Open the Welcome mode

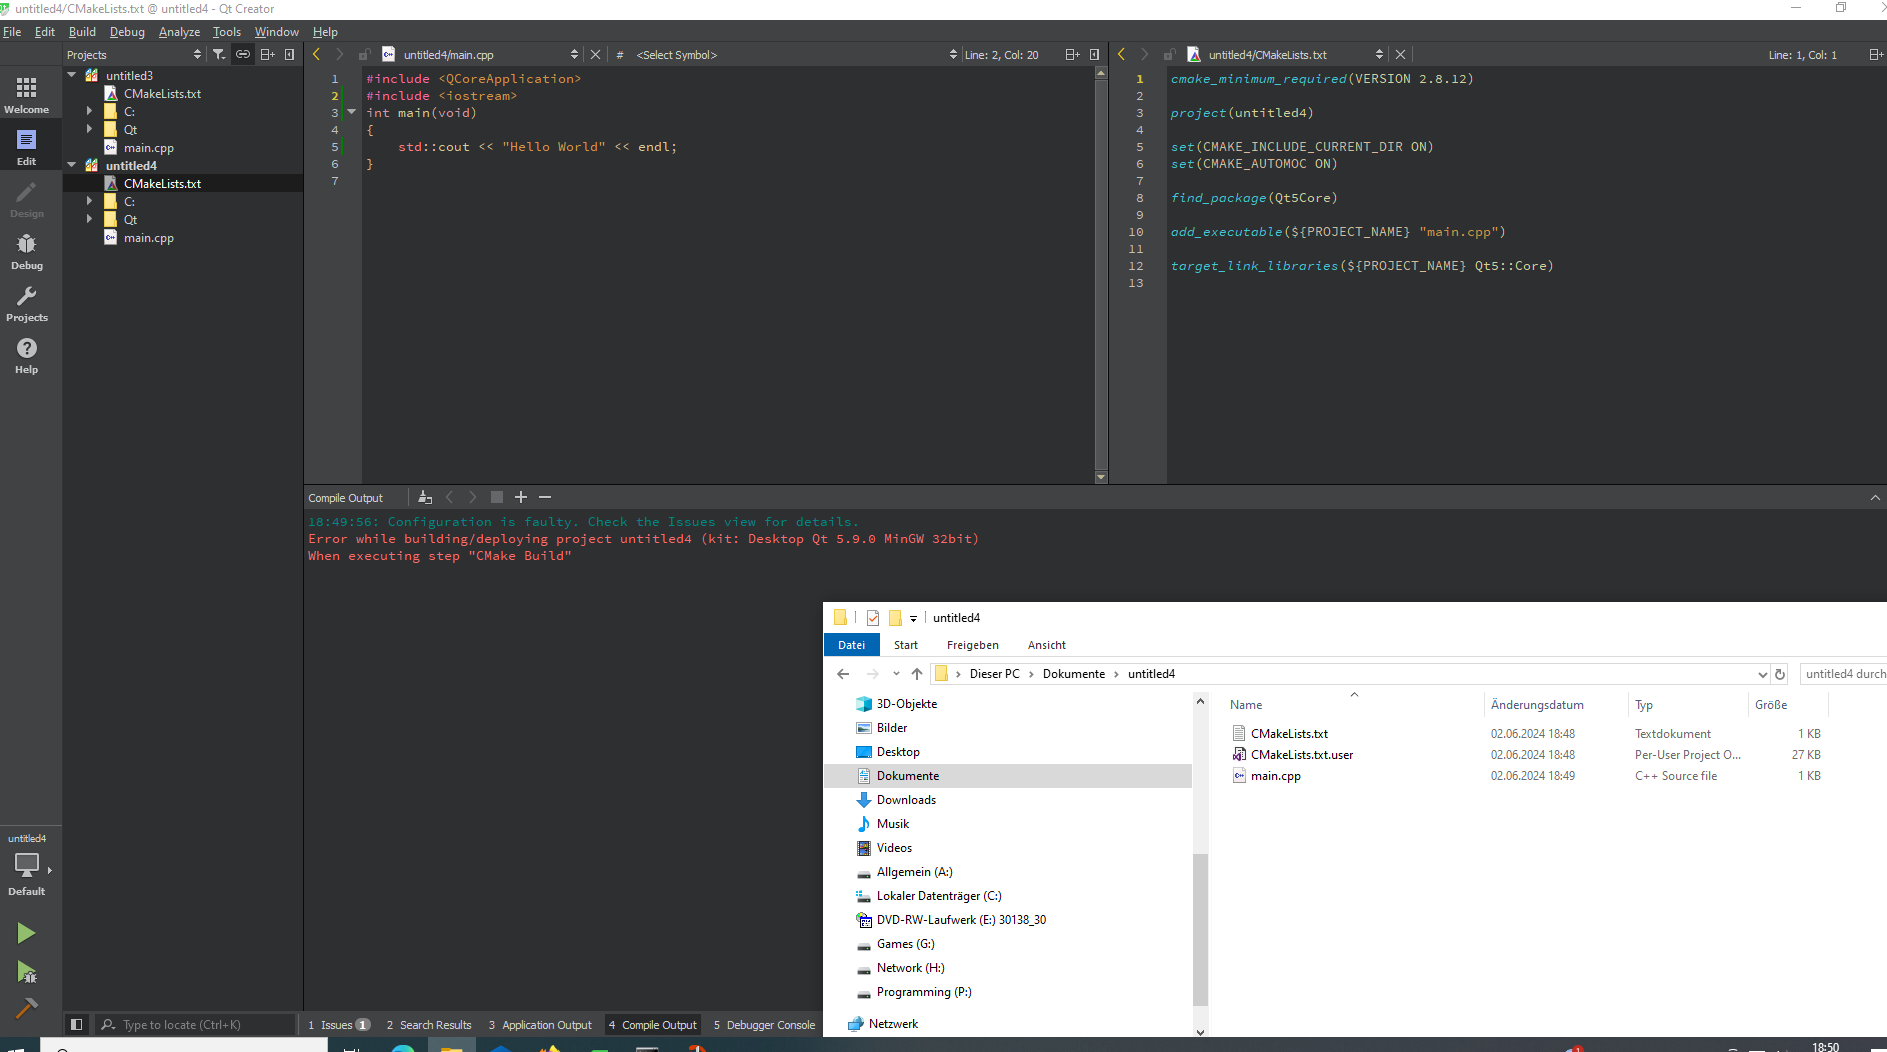pos(27,96)
